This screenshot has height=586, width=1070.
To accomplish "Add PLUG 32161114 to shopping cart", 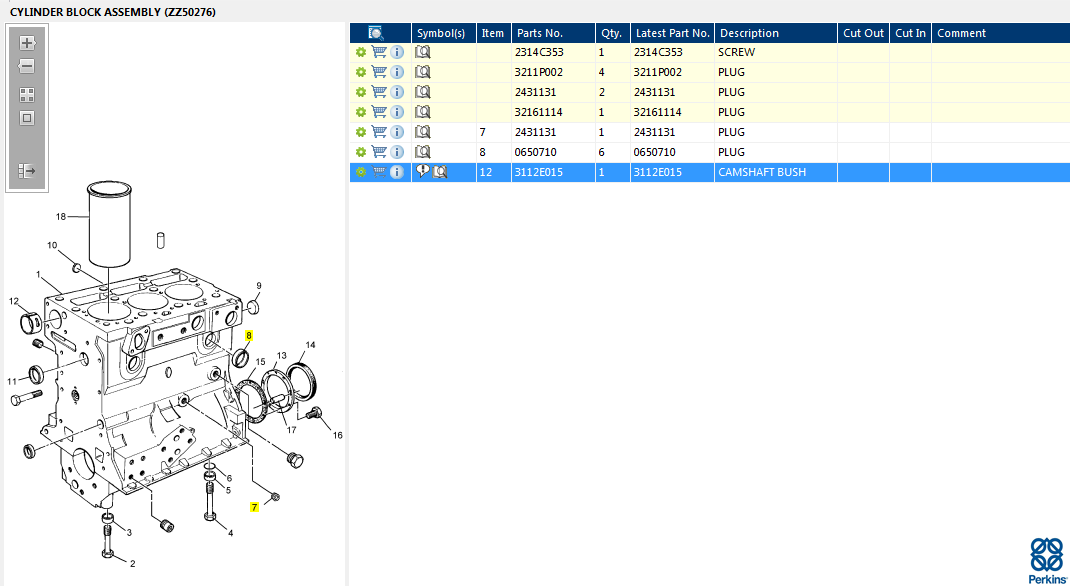I will click(379, 112).
